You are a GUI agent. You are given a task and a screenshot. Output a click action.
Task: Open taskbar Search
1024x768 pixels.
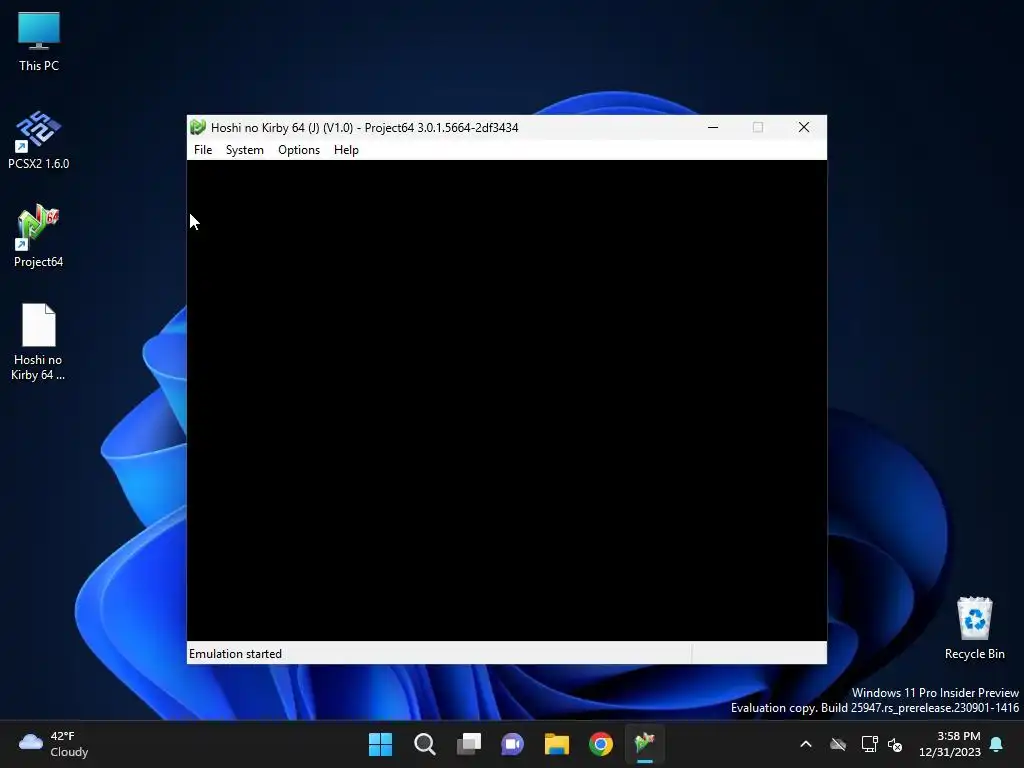point(424,744)
